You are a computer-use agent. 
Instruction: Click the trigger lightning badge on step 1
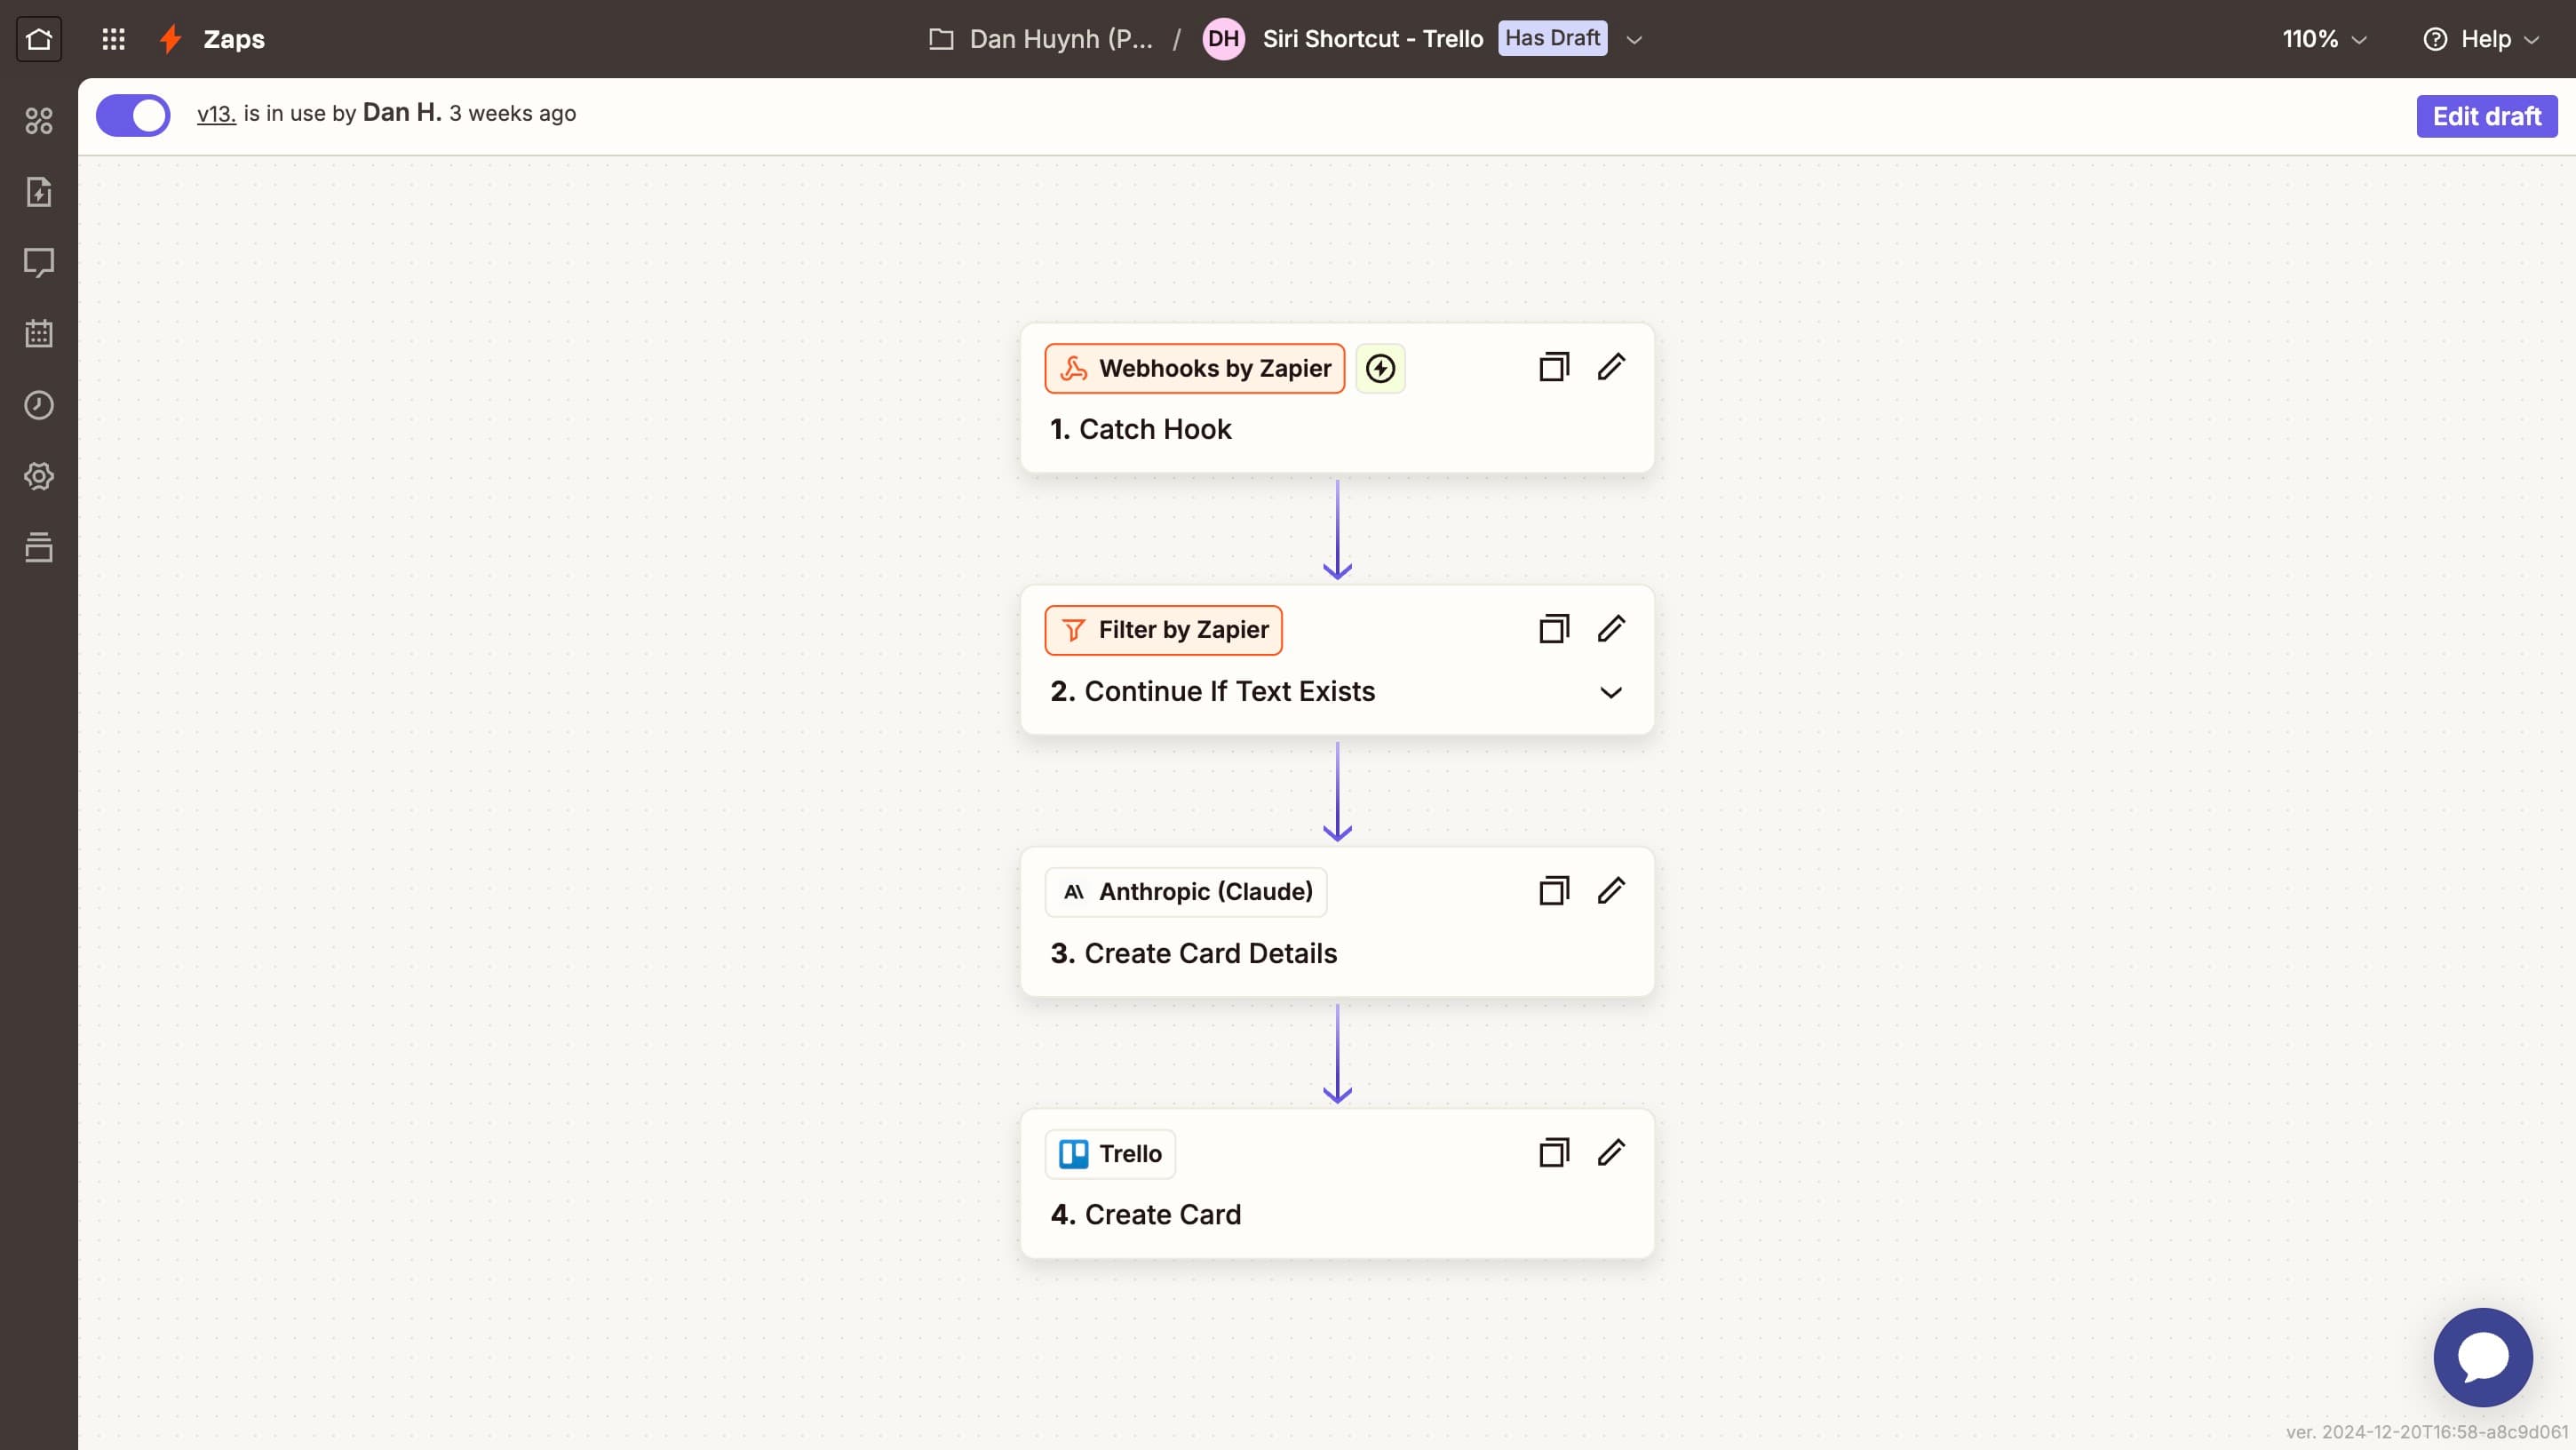tap(1380, 368)
